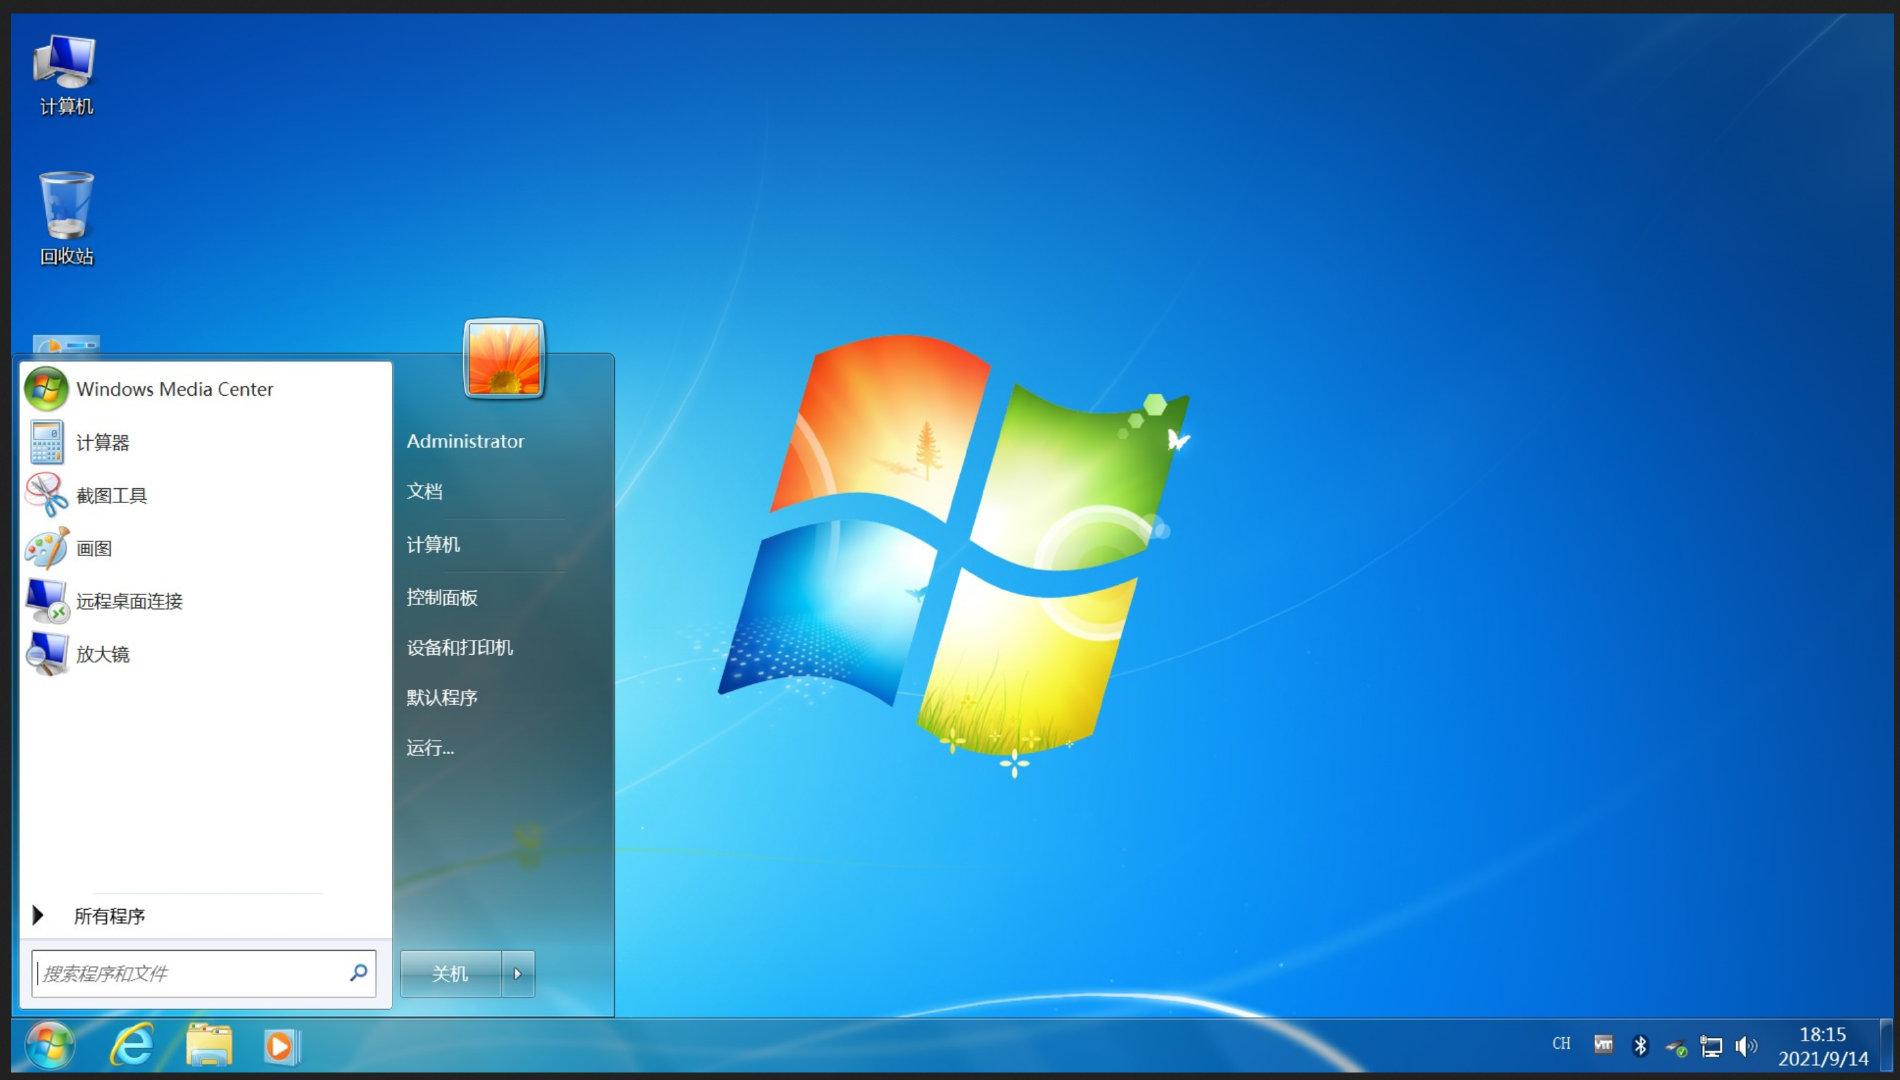The height and width of the screenshot is (1080, 1900).
Task: Open shutdown options arrow menu
Action: pos(518,974)
